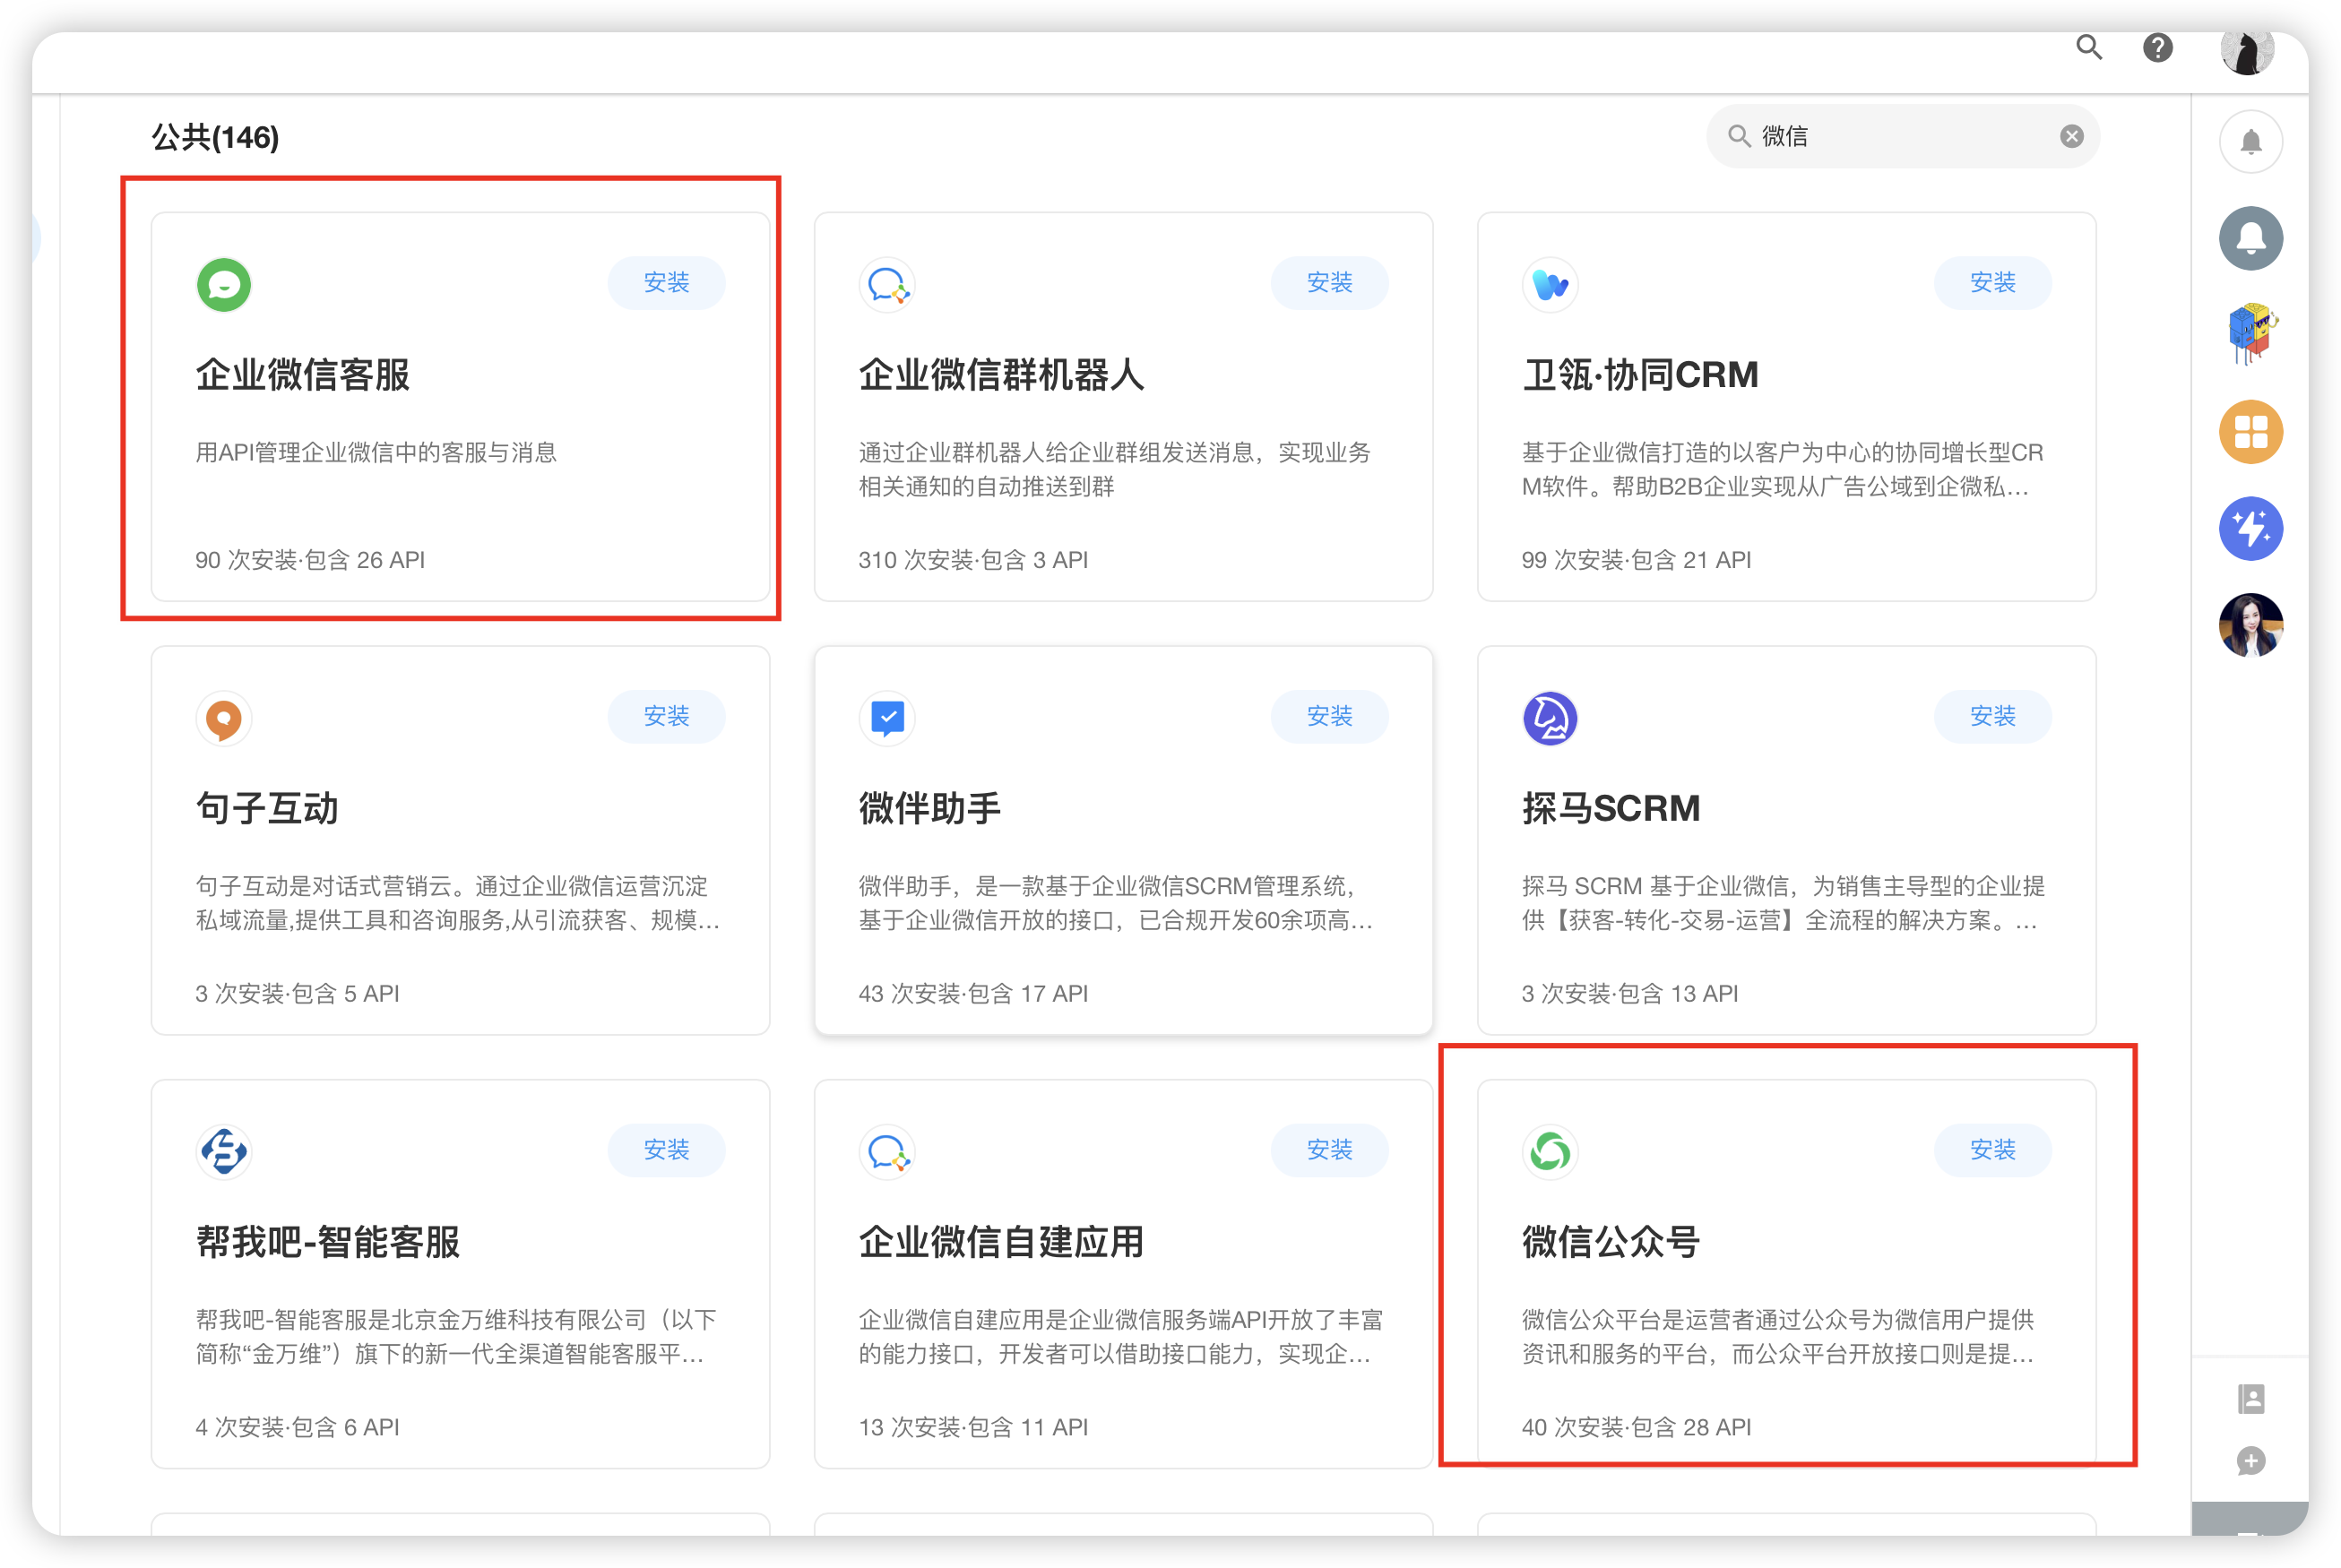Click the woman portrait avatar in sidebar

pos(2250,625)
